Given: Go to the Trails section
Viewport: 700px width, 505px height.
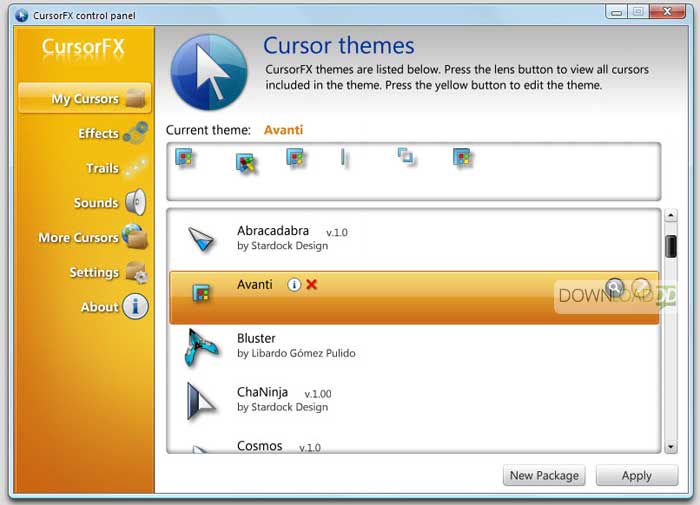Looking at the screenshot, I should pos(102,168).
